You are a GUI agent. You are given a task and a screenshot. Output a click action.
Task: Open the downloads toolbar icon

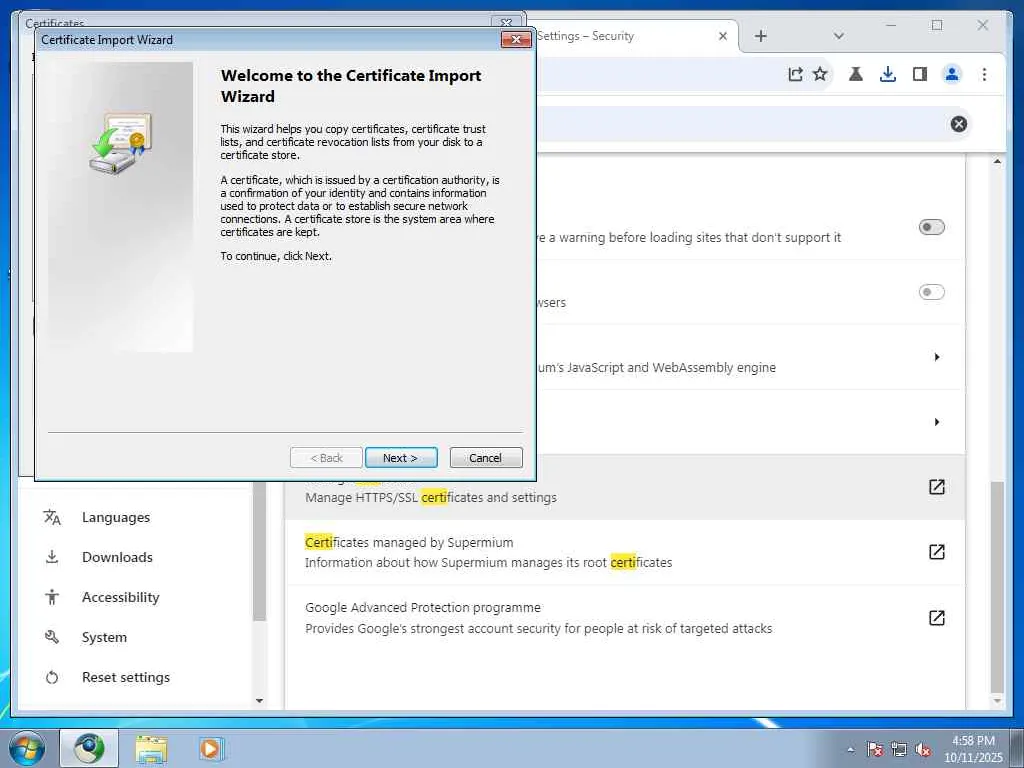coord(888,74)
